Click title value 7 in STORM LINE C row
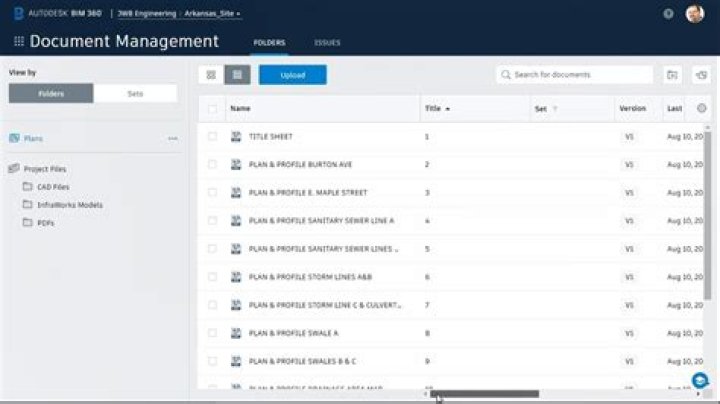 click(x=427, y=305)
